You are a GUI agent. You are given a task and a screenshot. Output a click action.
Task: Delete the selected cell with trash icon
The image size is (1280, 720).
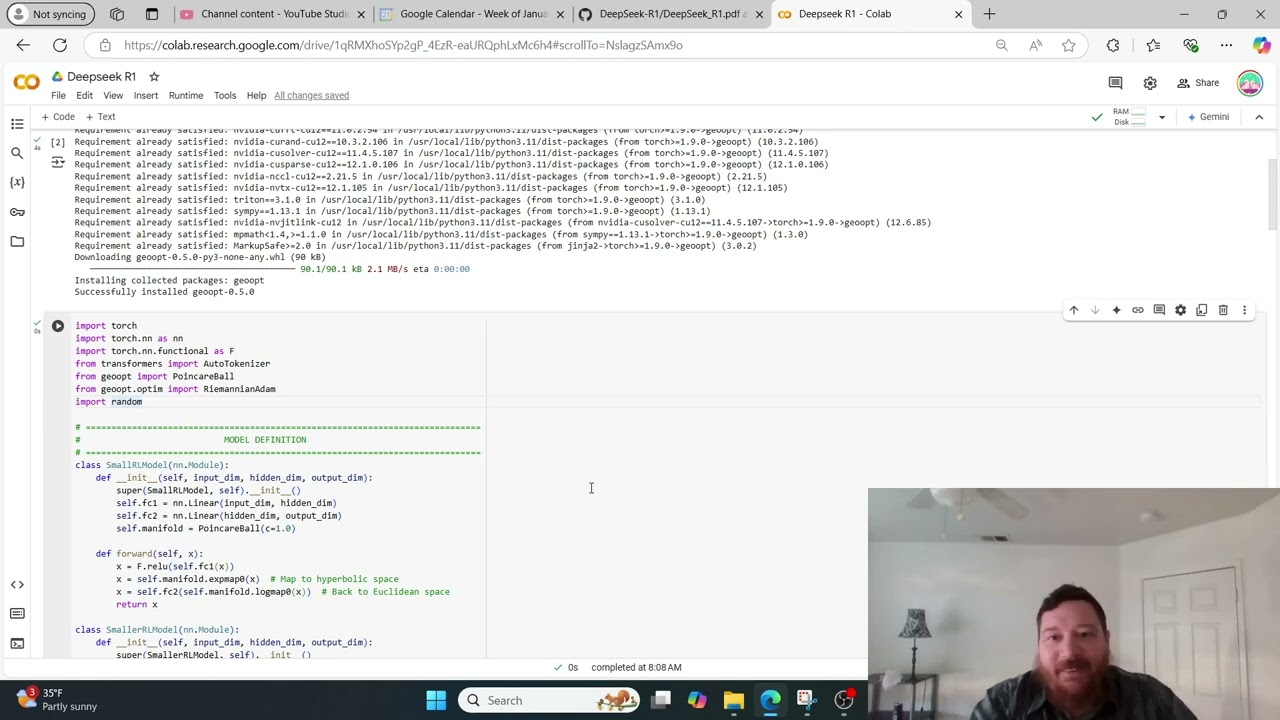point(1223,310)
